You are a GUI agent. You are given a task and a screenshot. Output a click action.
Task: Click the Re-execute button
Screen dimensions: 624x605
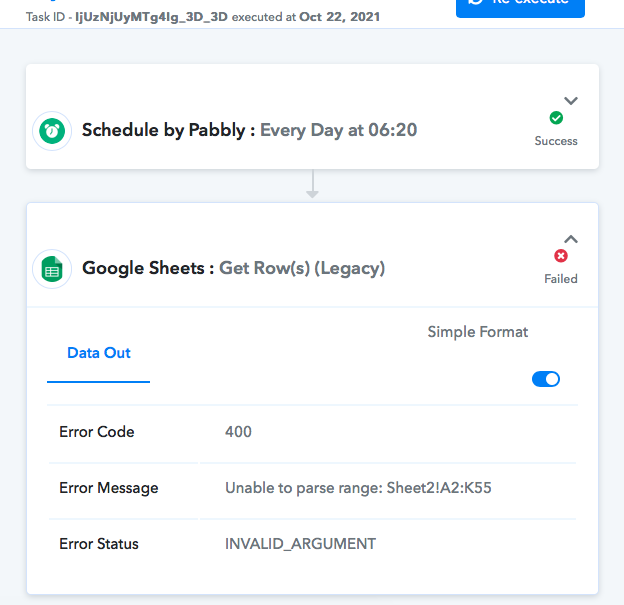(x=520, y=6)
